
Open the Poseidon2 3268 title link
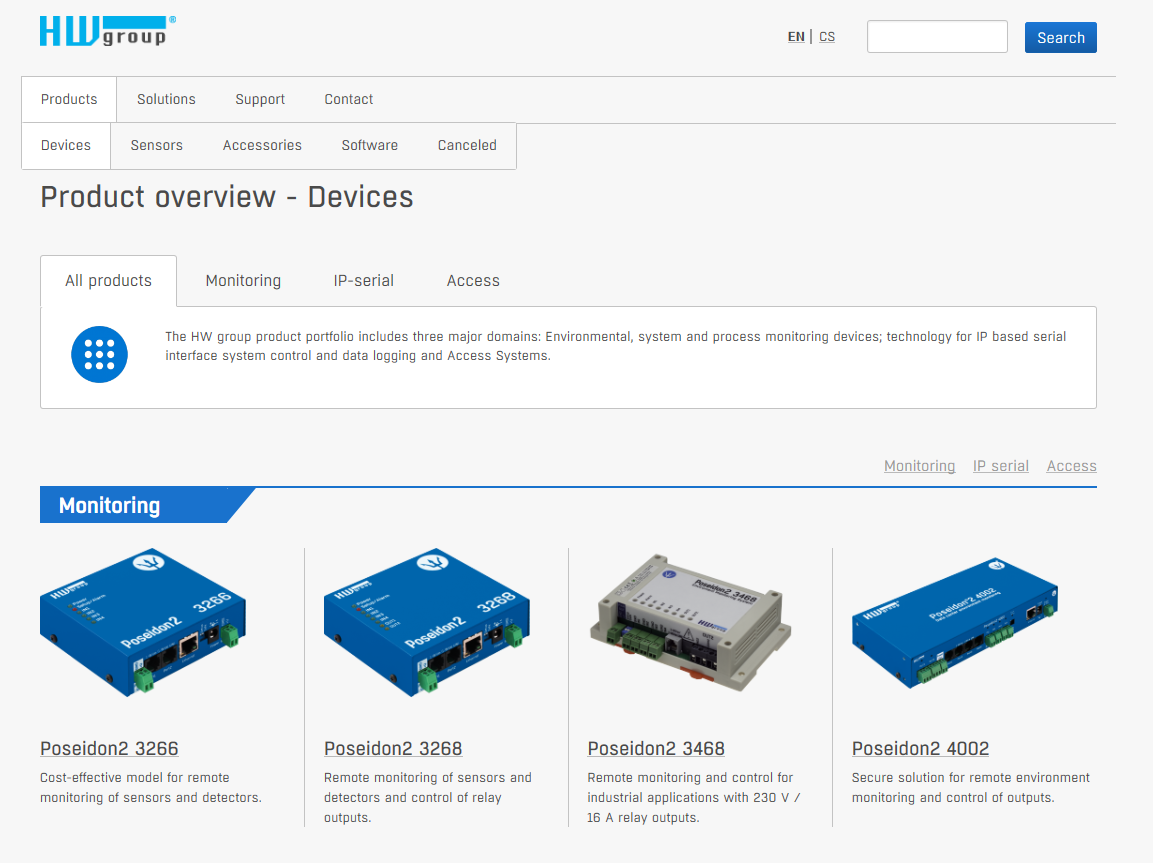[x=393, y=748]
